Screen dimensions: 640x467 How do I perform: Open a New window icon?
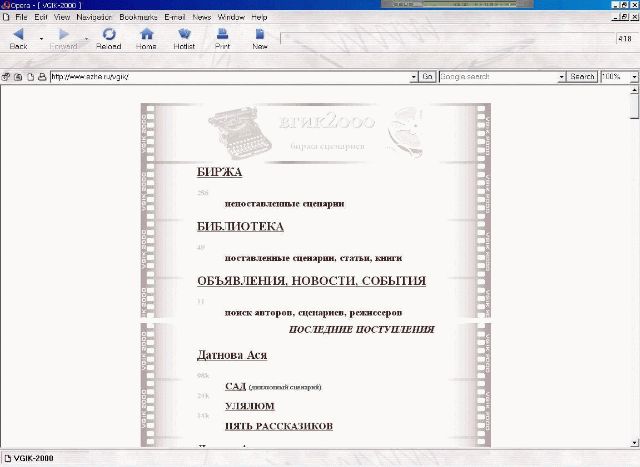pos(260,34)
